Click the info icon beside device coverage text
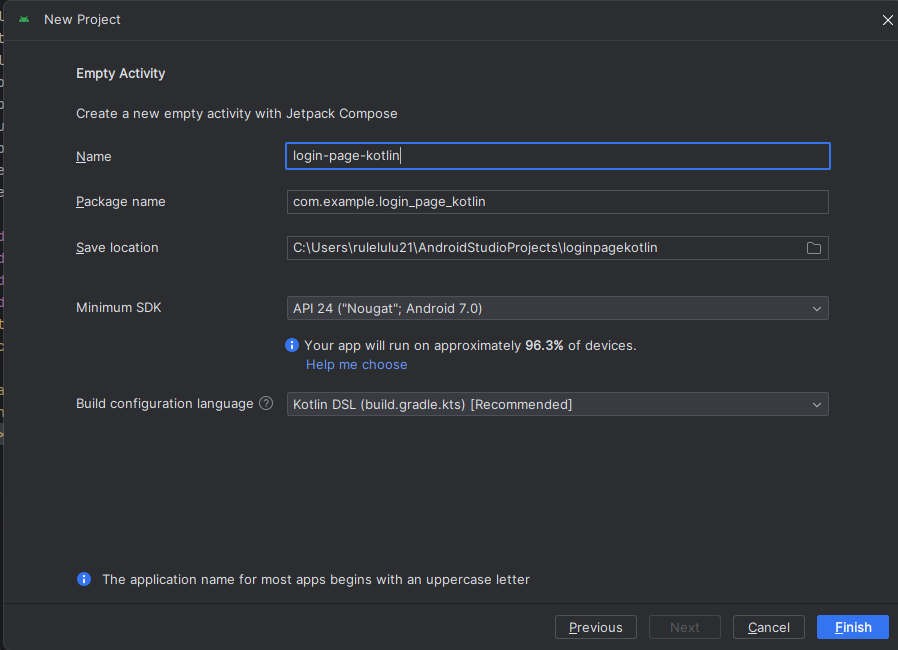 (x=292, y=345)
